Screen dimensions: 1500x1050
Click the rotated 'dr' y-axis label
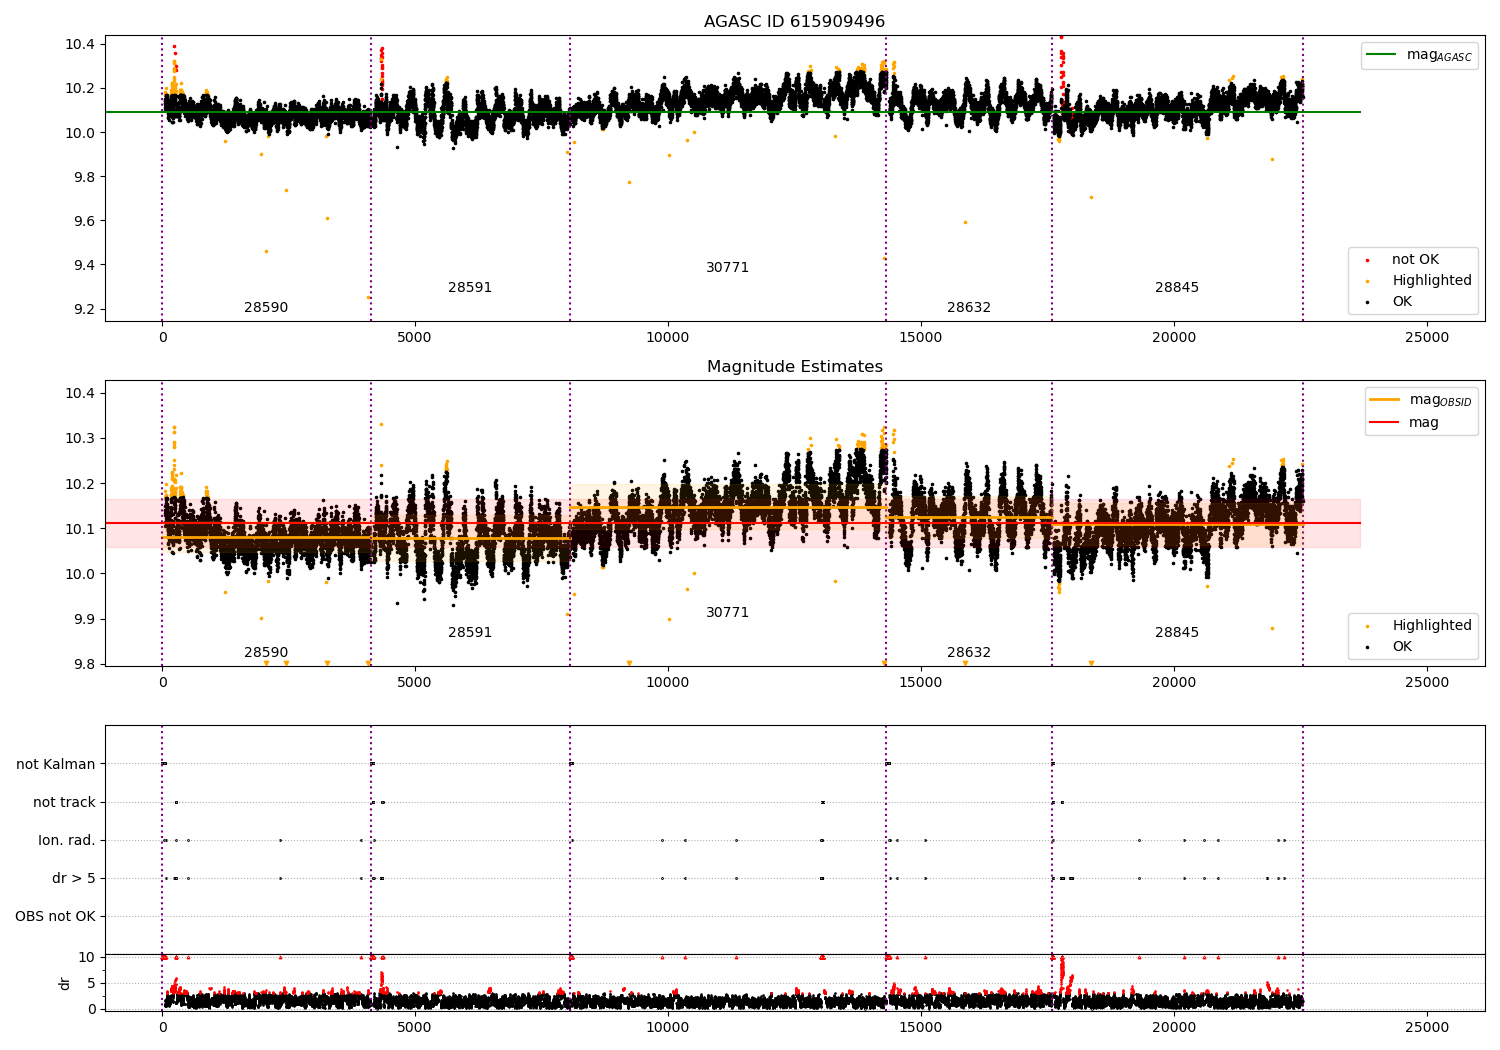point(65,983)
